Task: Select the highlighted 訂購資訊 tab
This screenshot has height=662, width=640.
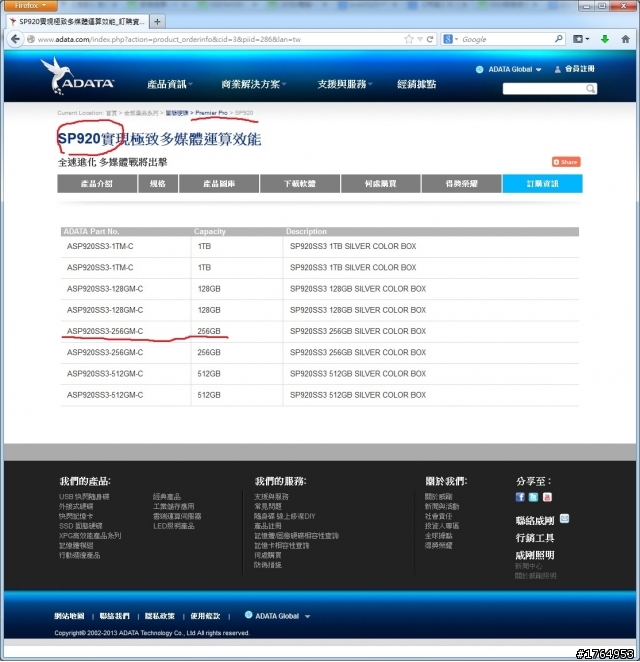Action: [542, 184]
